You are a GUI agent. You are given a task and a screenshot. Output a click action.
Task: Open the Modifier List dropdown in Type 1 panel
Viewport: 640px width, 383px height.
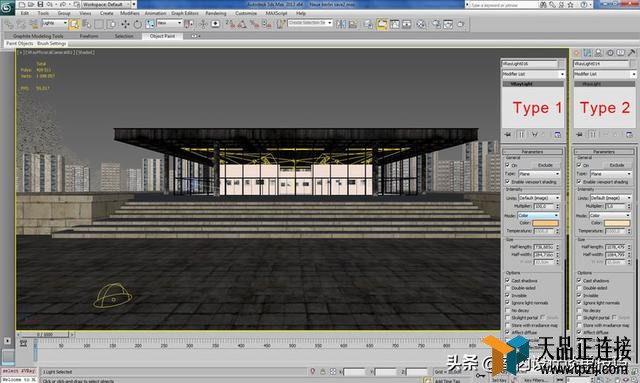533,74
